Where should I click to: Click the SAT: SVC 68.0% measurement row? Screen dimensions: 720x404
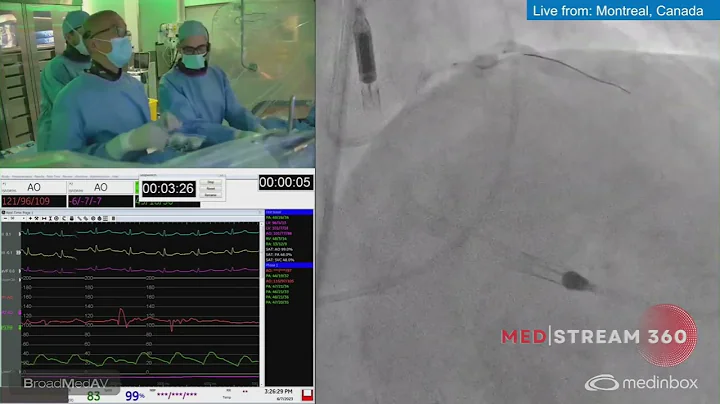[x=280, y=260]
